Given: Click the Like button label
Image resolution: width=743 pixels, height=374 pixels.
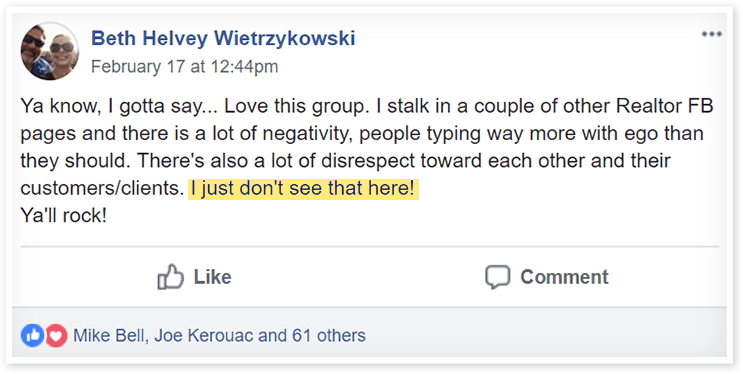Looking at the screenshot, I should pos(212,277).
